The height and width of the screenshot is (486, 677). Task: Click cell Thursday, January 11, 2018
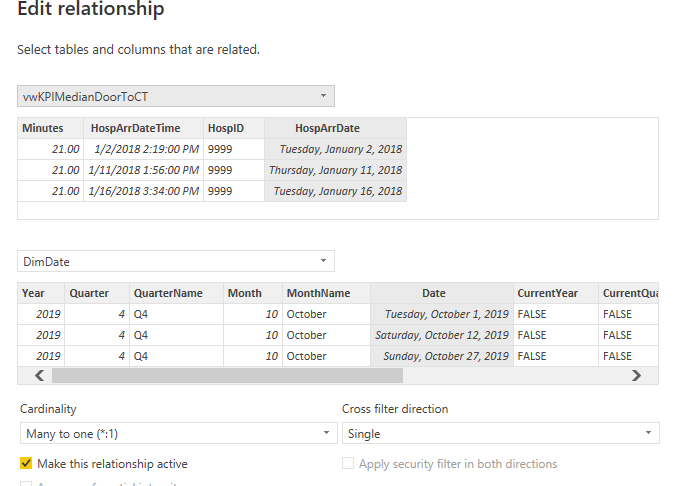[x=335, y=170]
